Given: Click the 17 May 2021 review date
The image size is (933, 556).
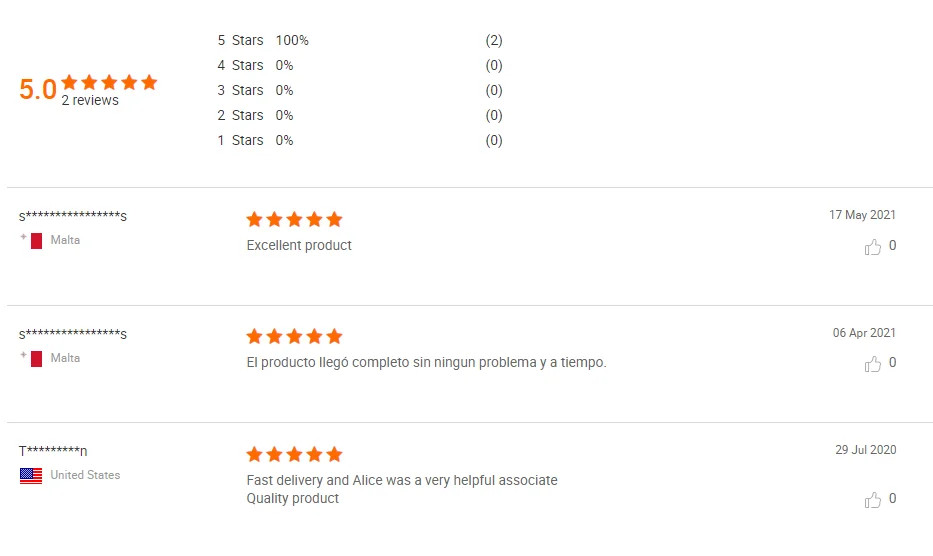Looking at the screenshot, I should coord(862,215).
